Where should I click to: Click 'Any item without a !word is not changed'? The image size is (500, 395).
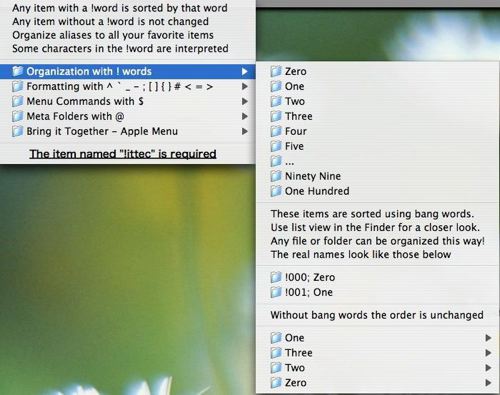(110, 22)
